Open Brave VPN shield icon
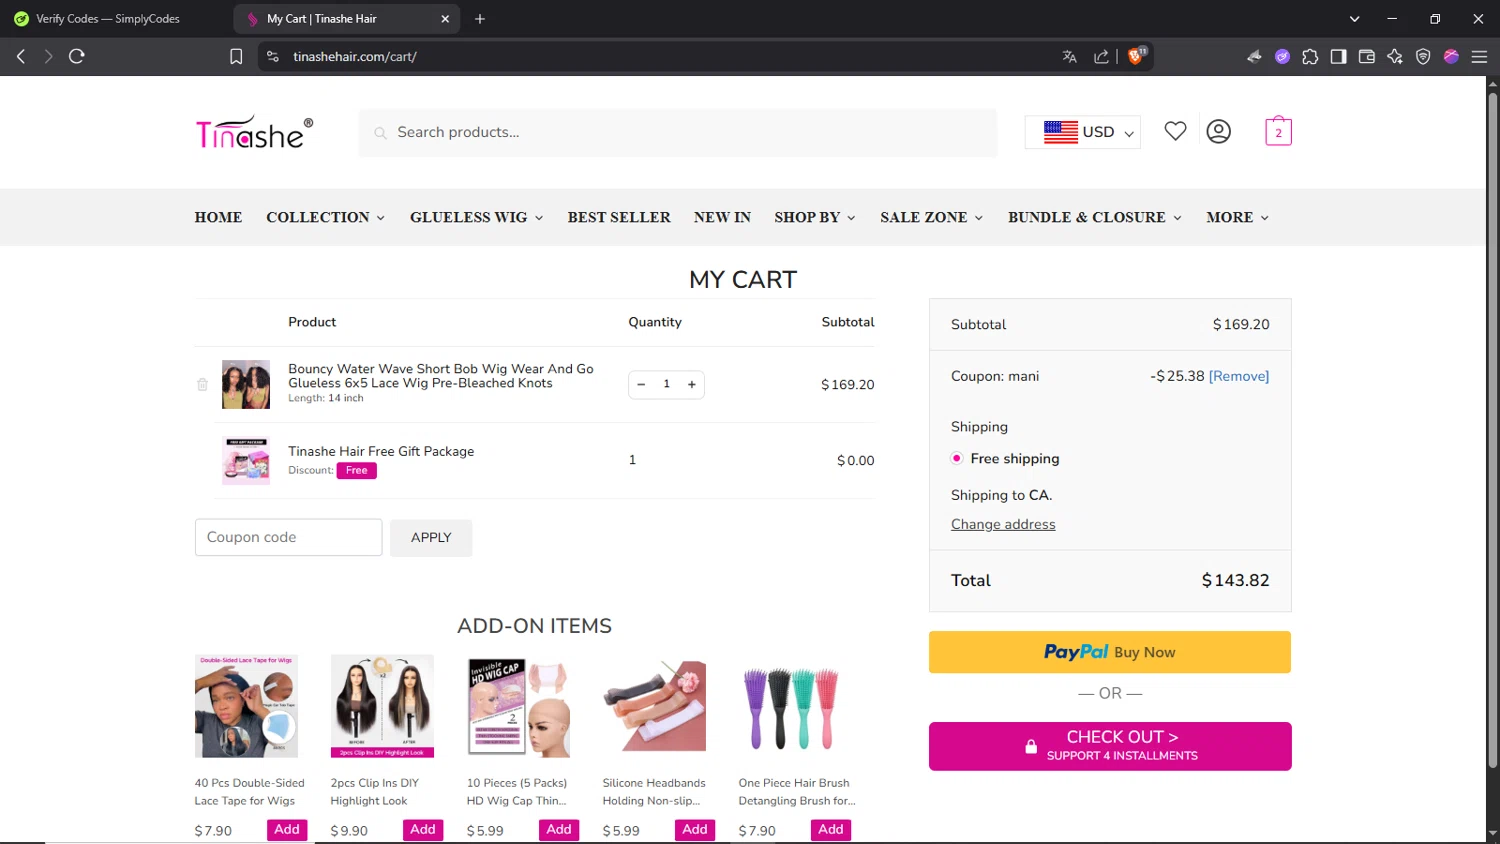The image size is (1500, 844). (1423, 56)
